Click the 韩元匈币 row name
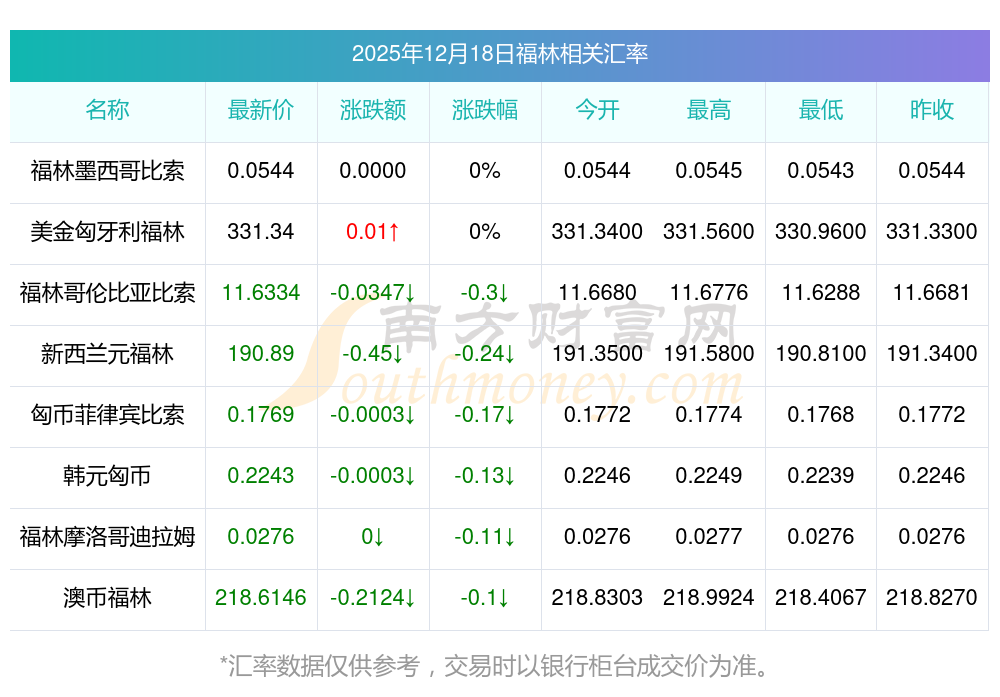Screen dimensions: 1000x697 (107, 476)
